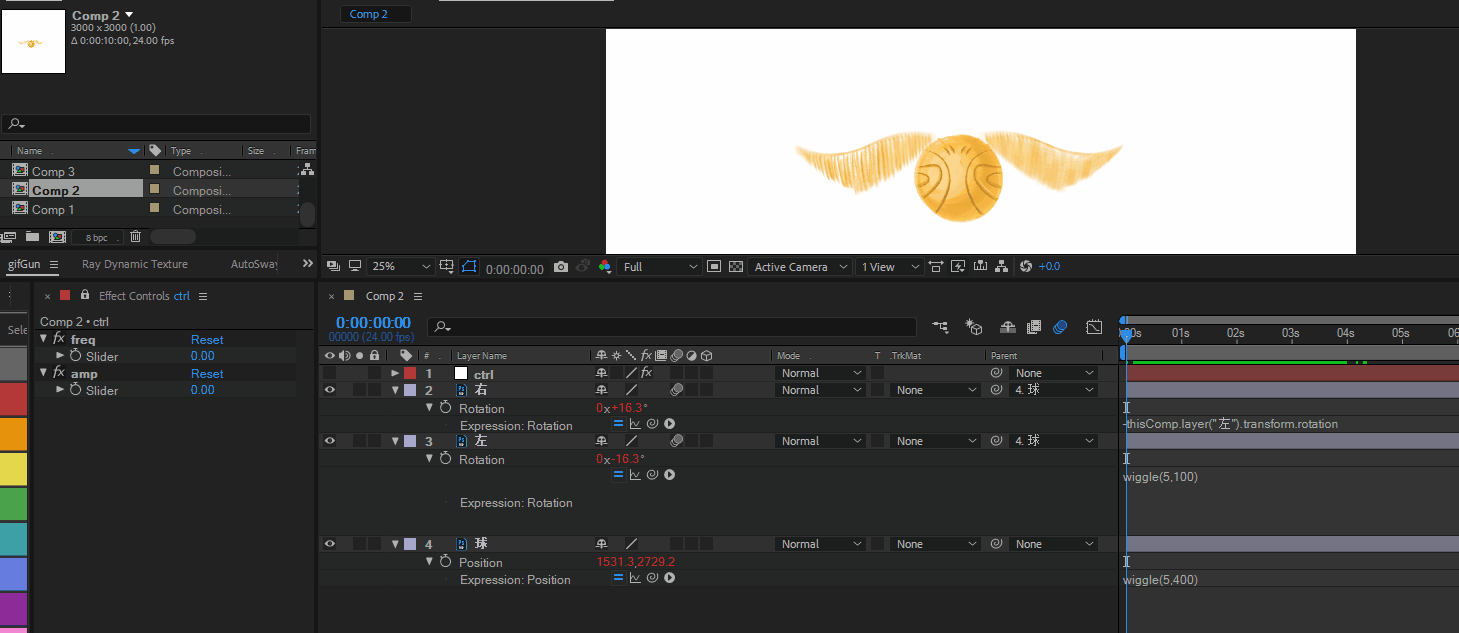
Task: Toggle hide shy layers in the timeline
Action: [1008, 327]
